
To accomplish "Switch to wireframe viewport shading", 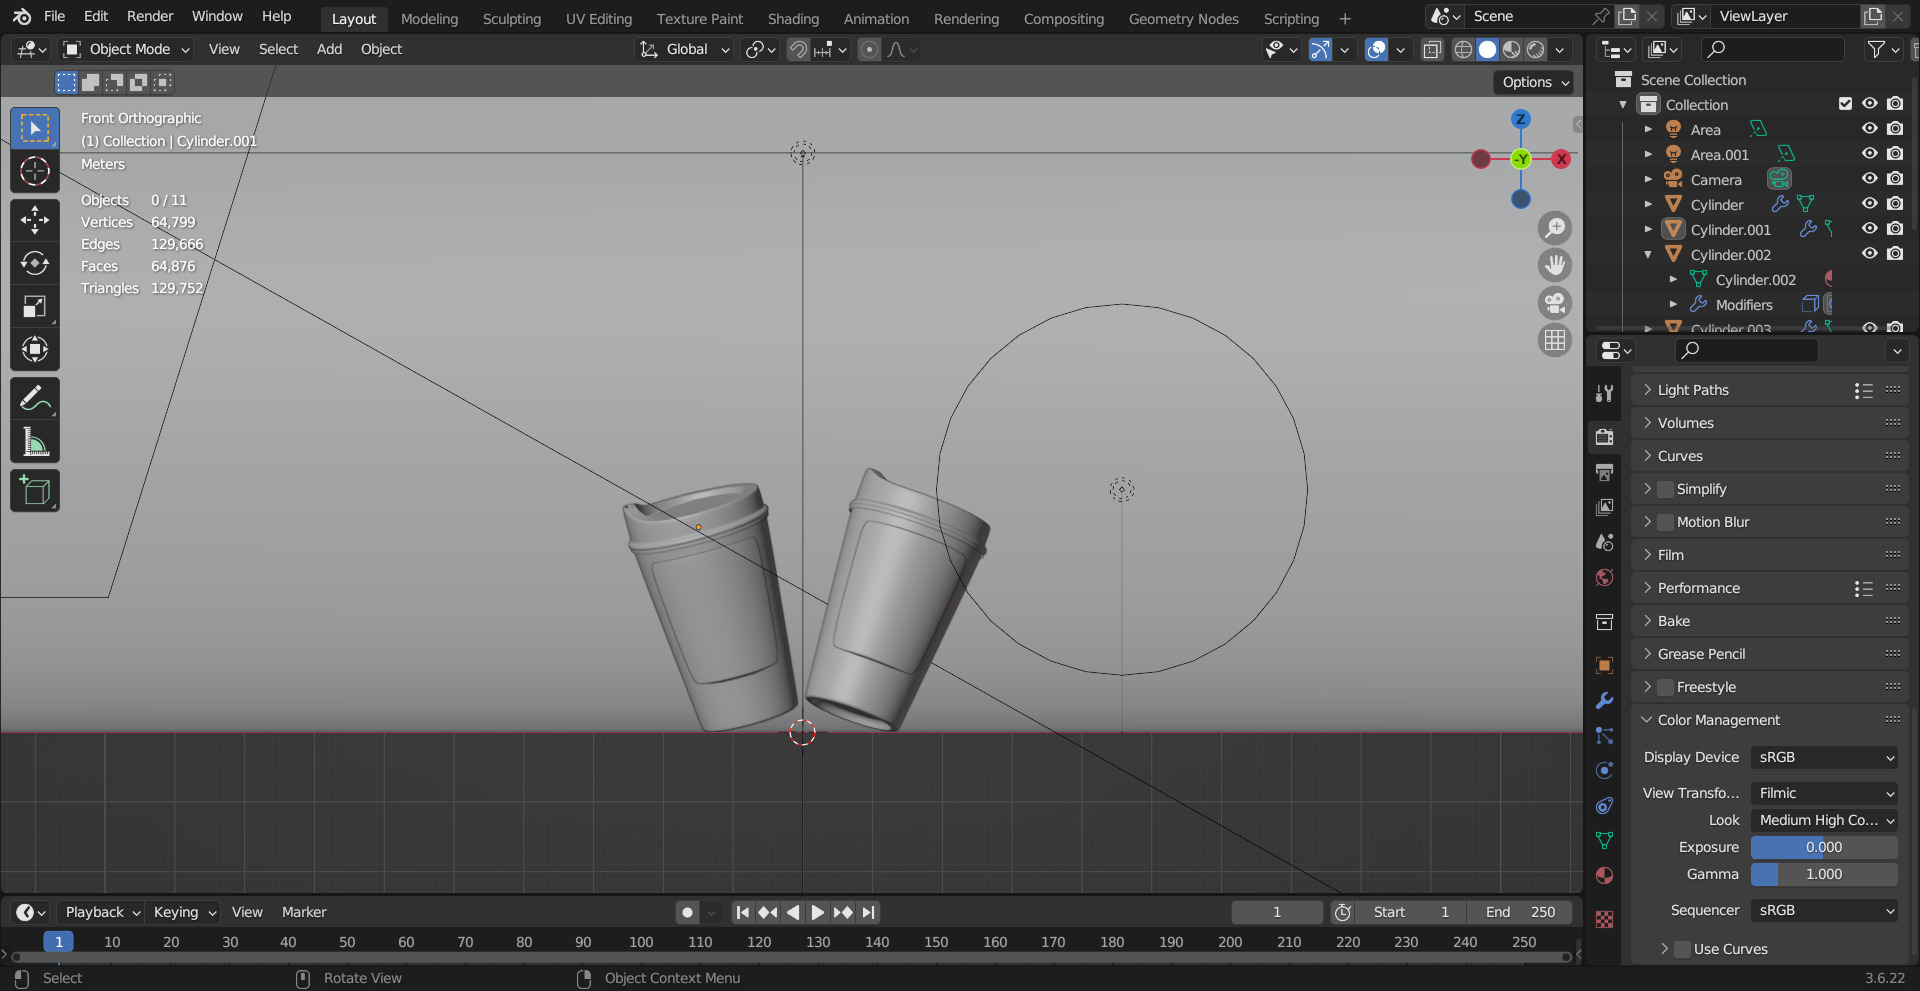I will [1463, 49].
